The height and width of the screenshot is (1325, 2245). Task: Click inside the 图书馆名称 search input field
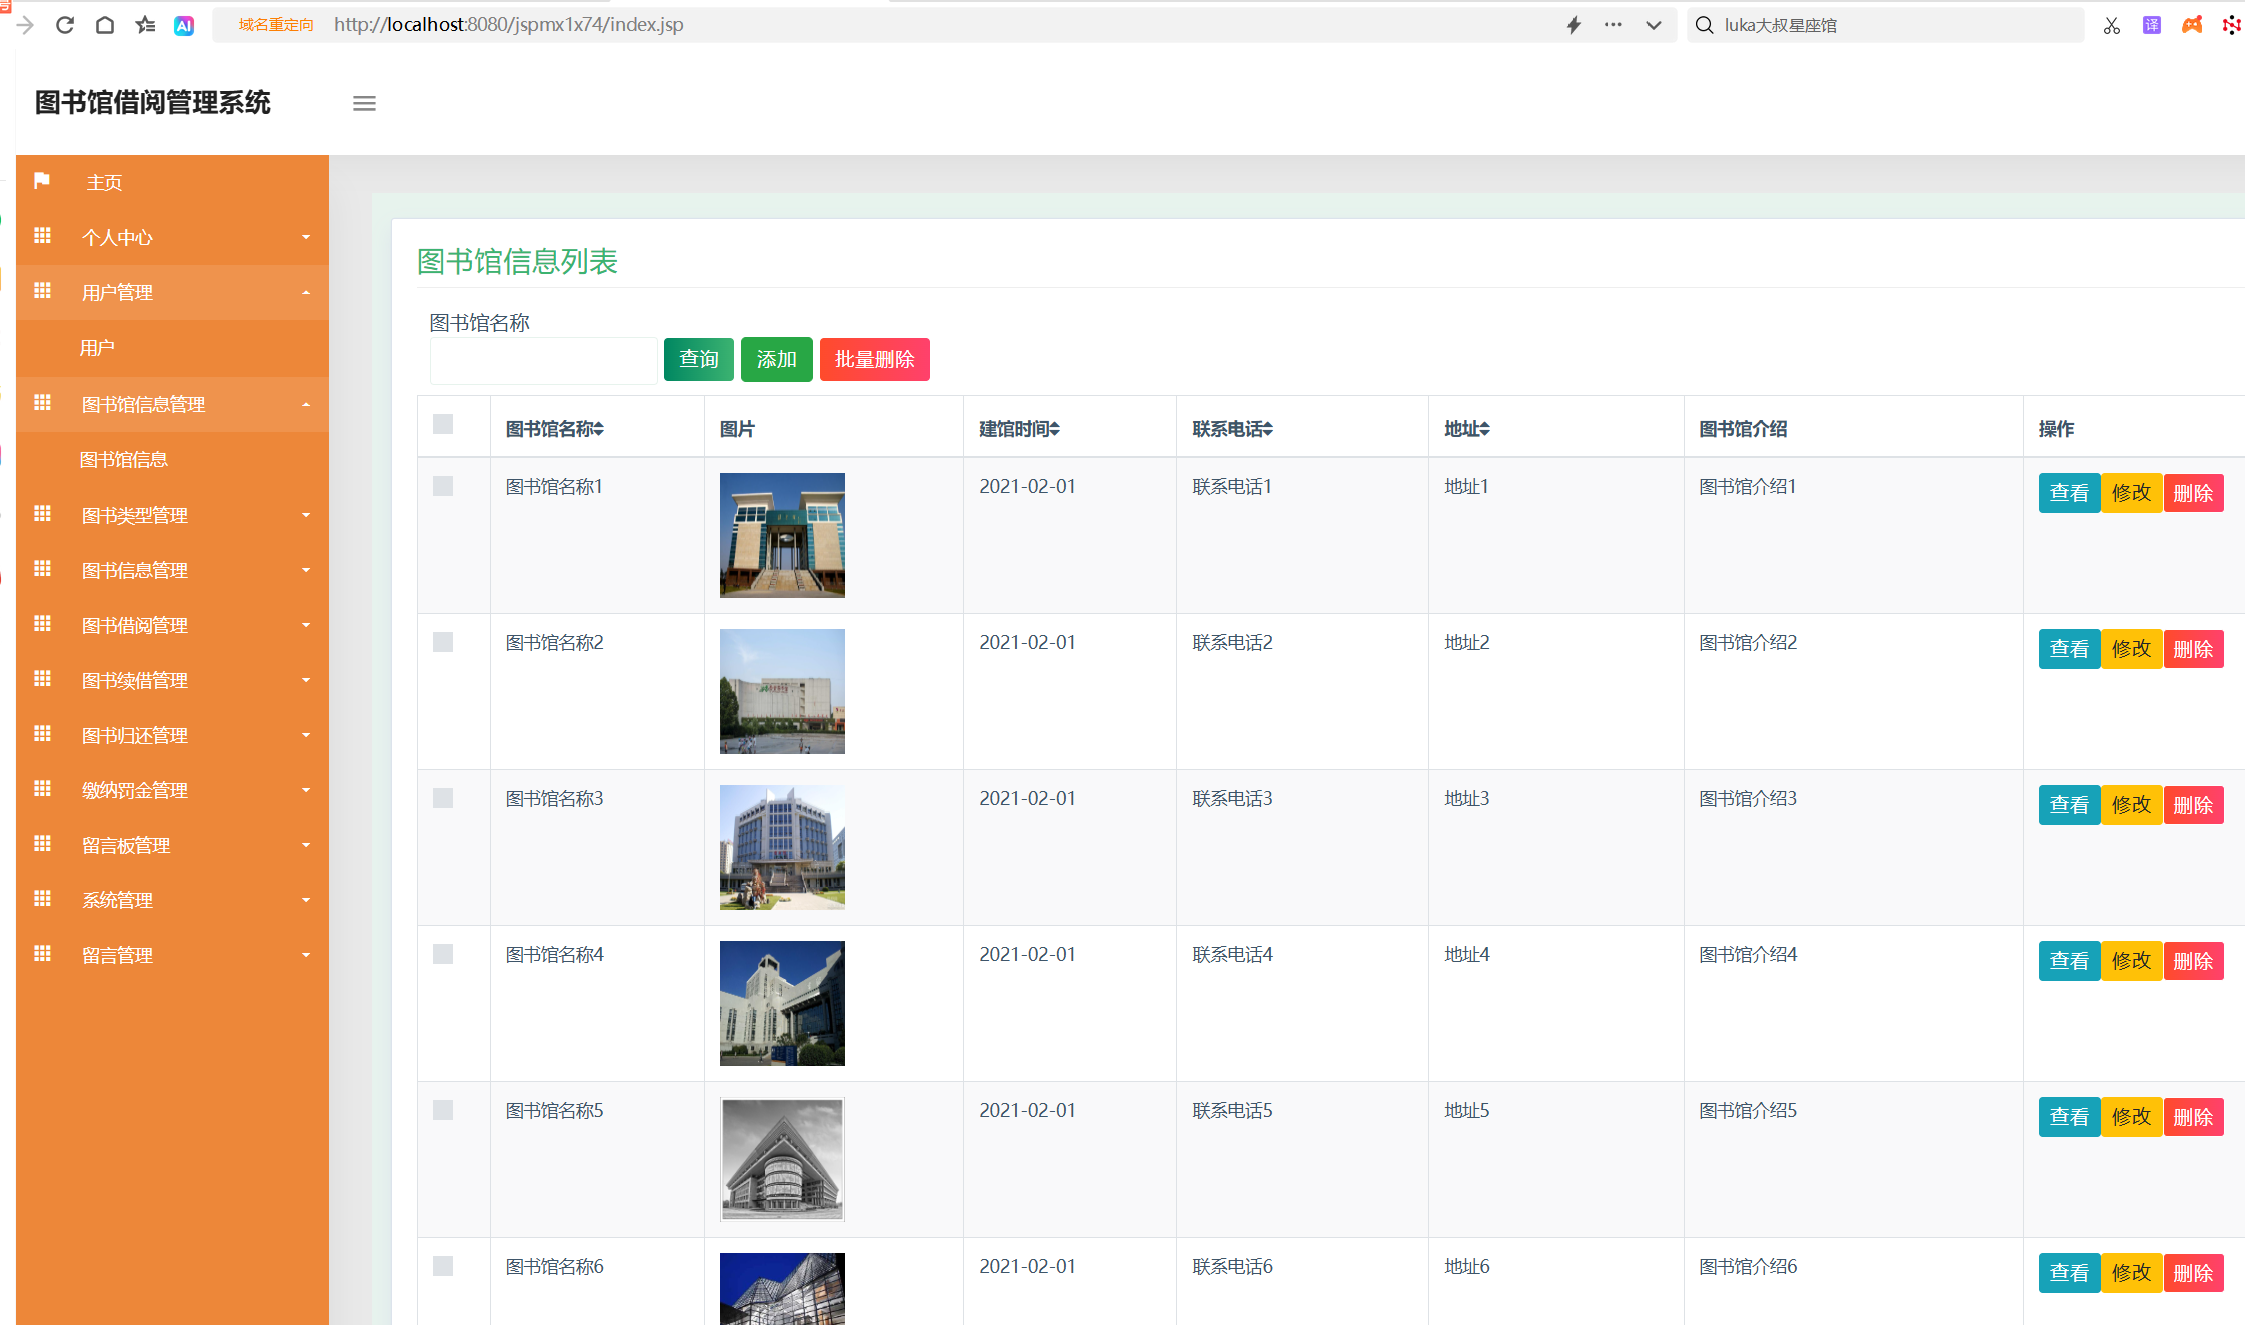click(543, 360)
